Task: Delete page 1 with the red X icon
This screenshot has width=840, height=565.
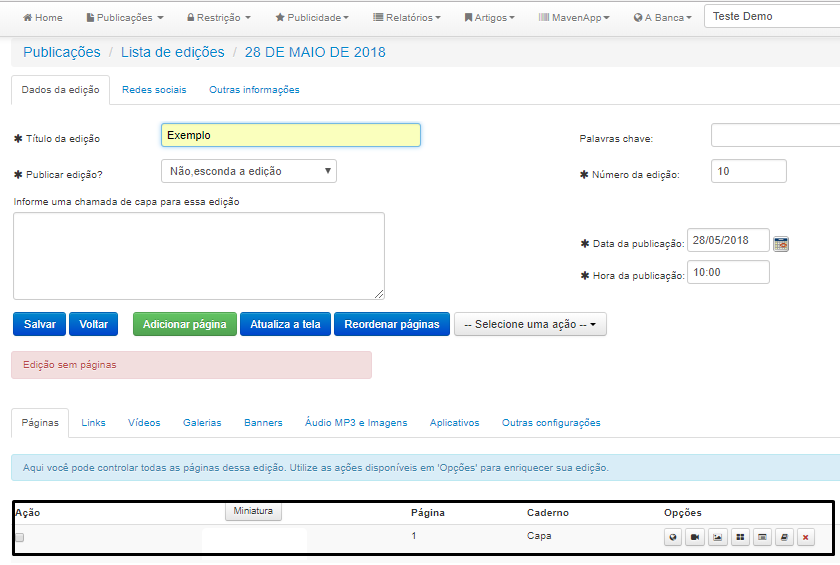Action: coord(805,537)
